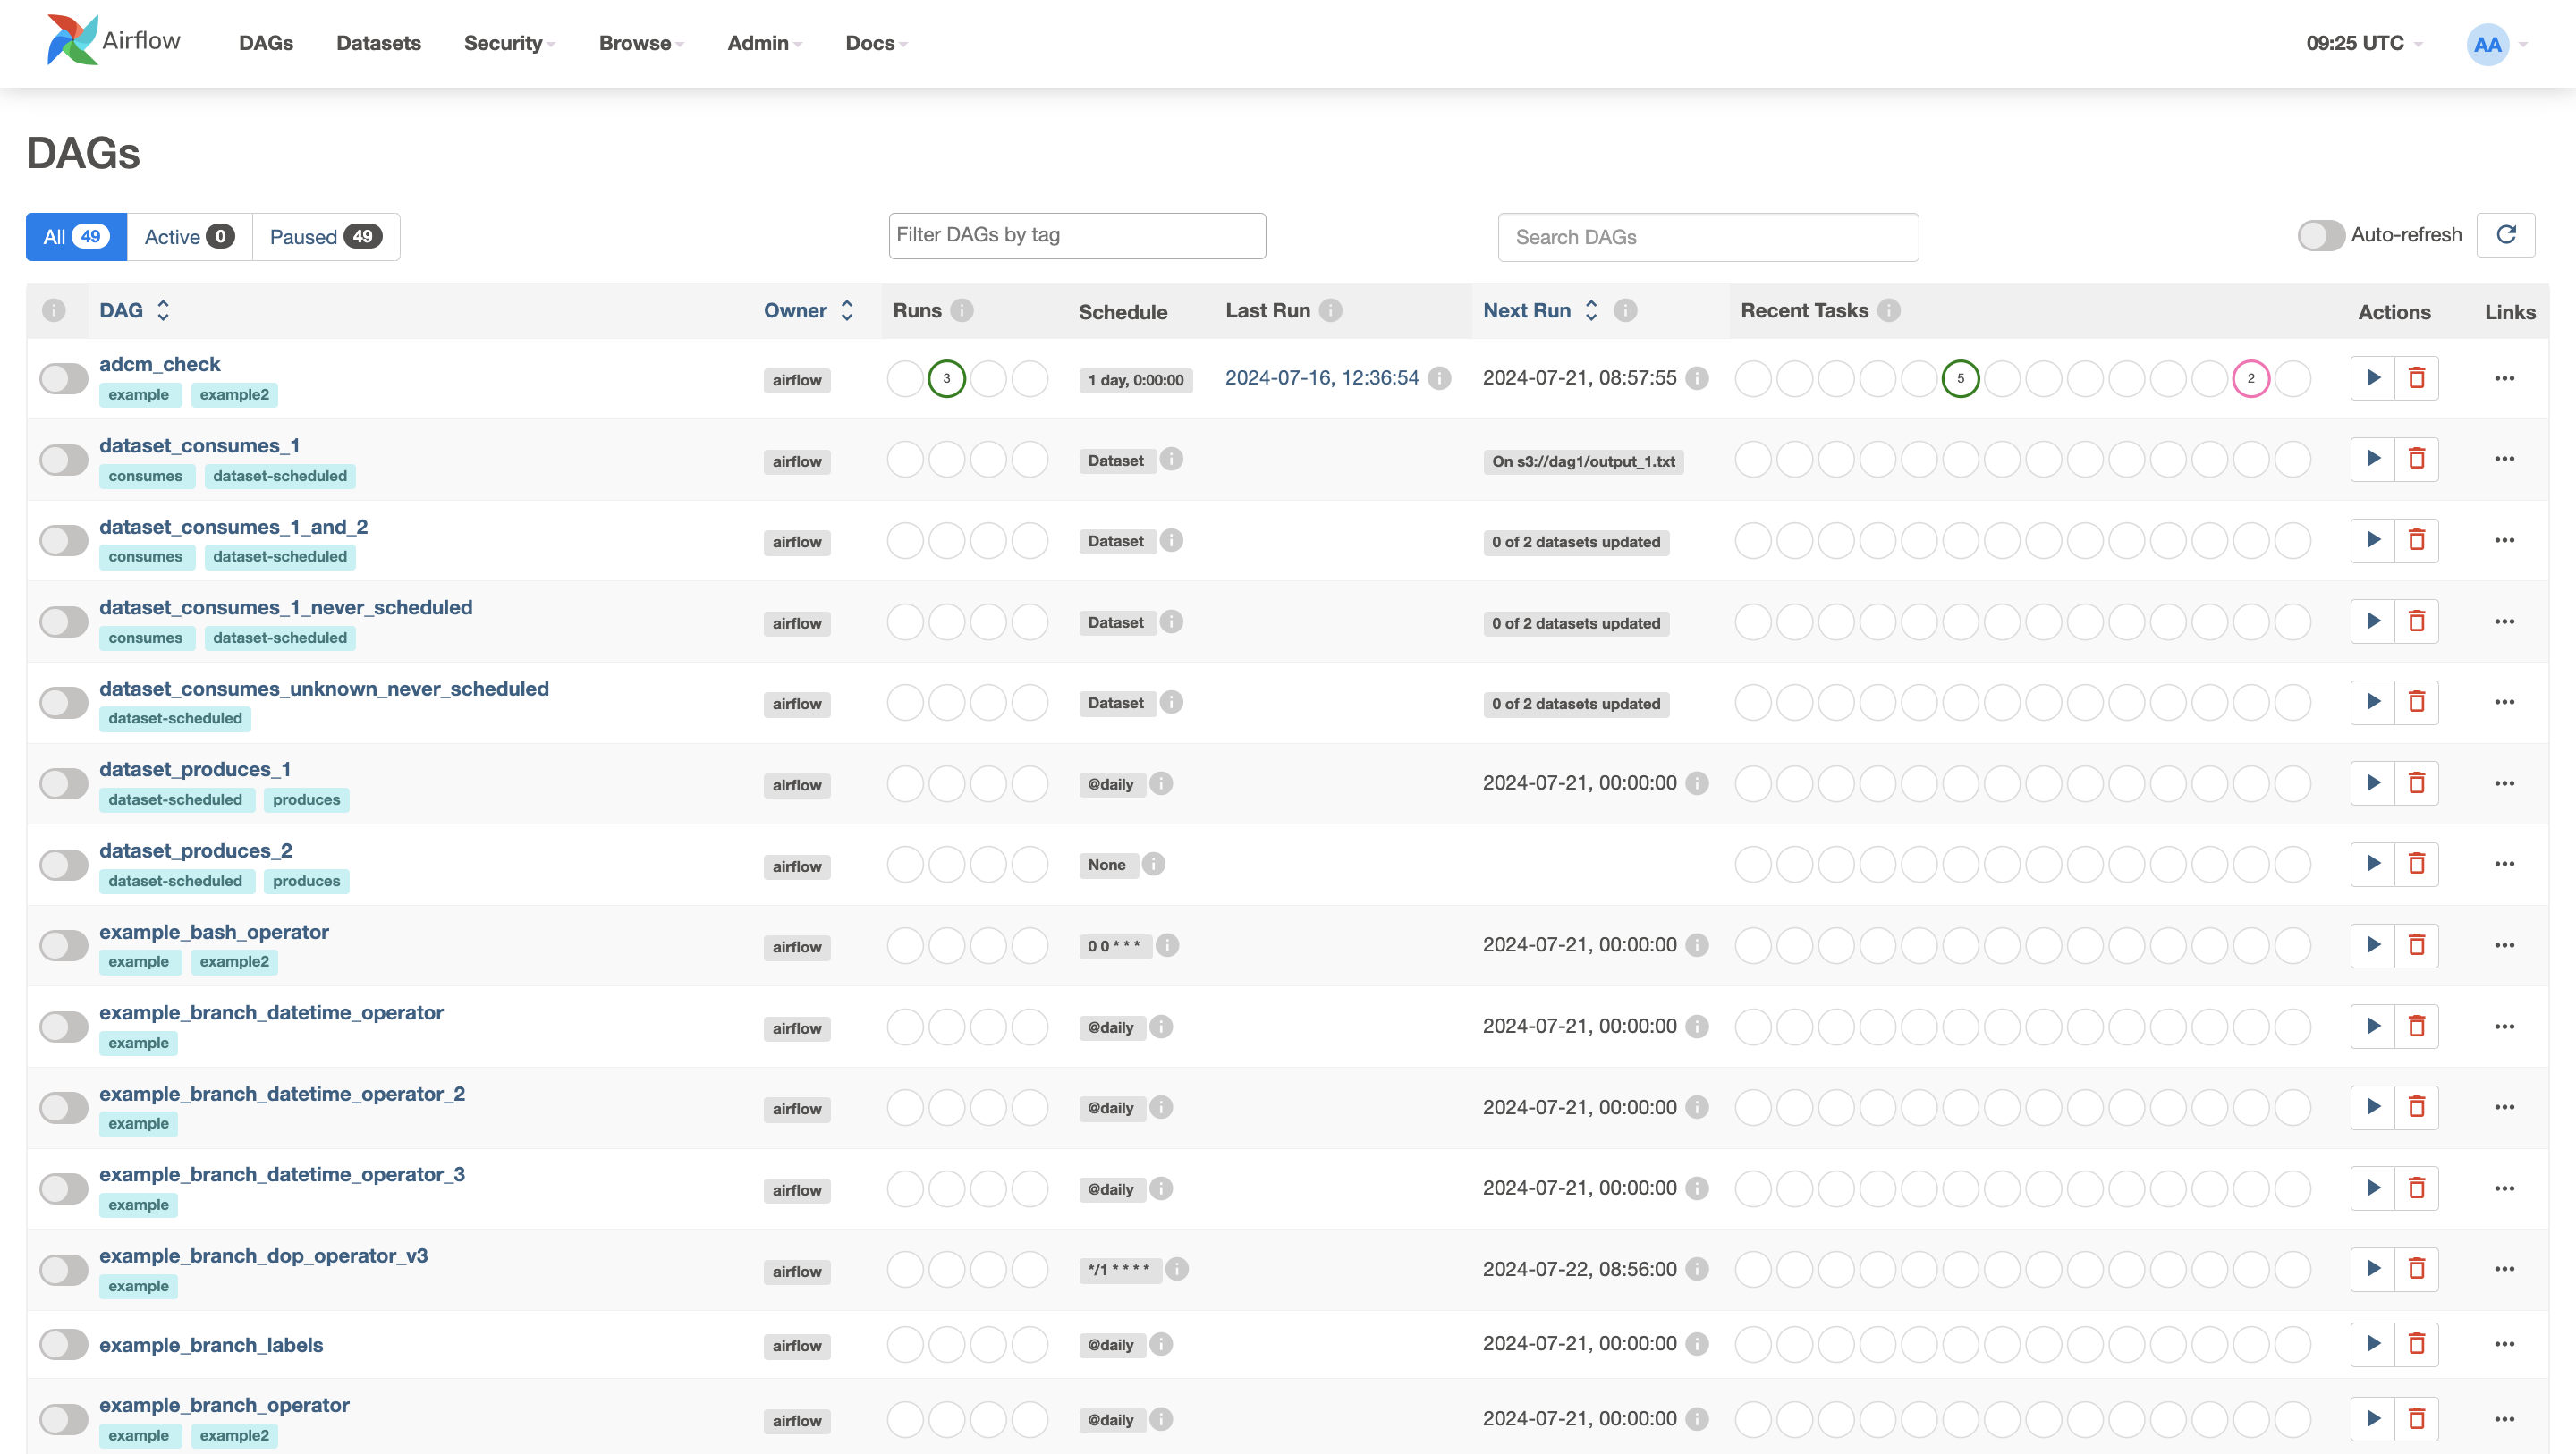Click the consumes tag under dataset_consumes_1

(146, 476)
